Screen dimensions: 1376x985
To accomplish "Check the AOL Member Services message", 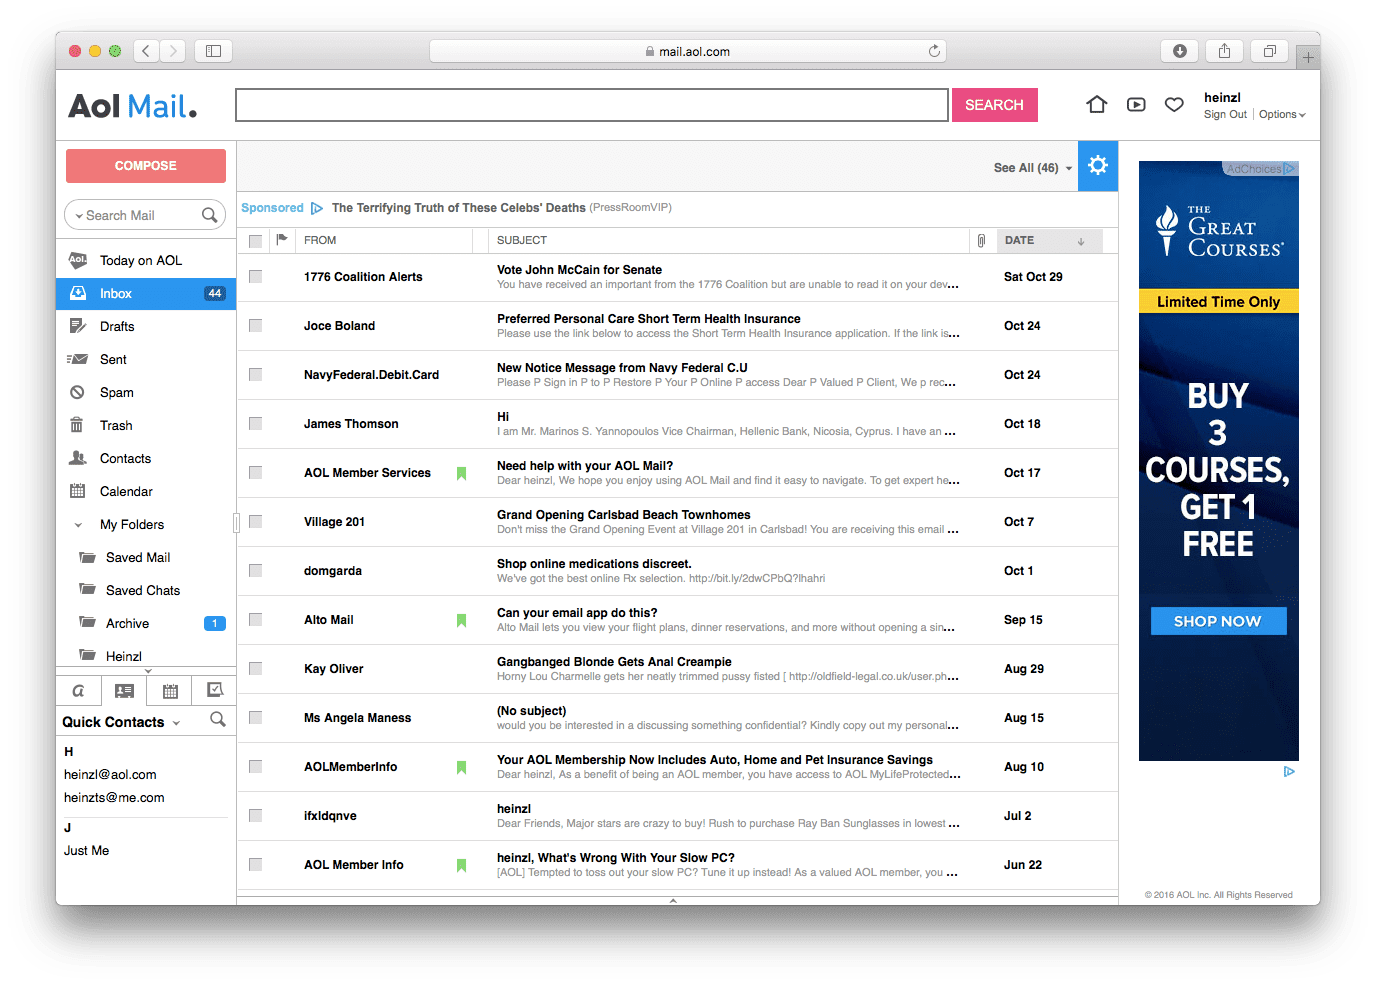I will pos(255,473).
